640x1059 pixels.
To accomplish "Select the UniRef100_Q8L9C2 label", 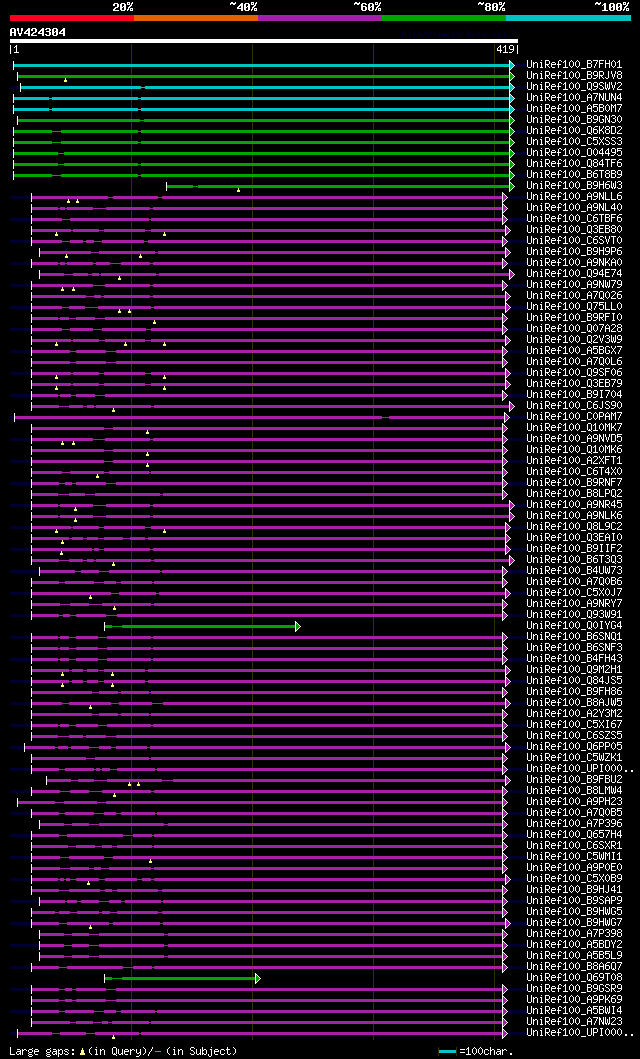I will pos(575,526).
